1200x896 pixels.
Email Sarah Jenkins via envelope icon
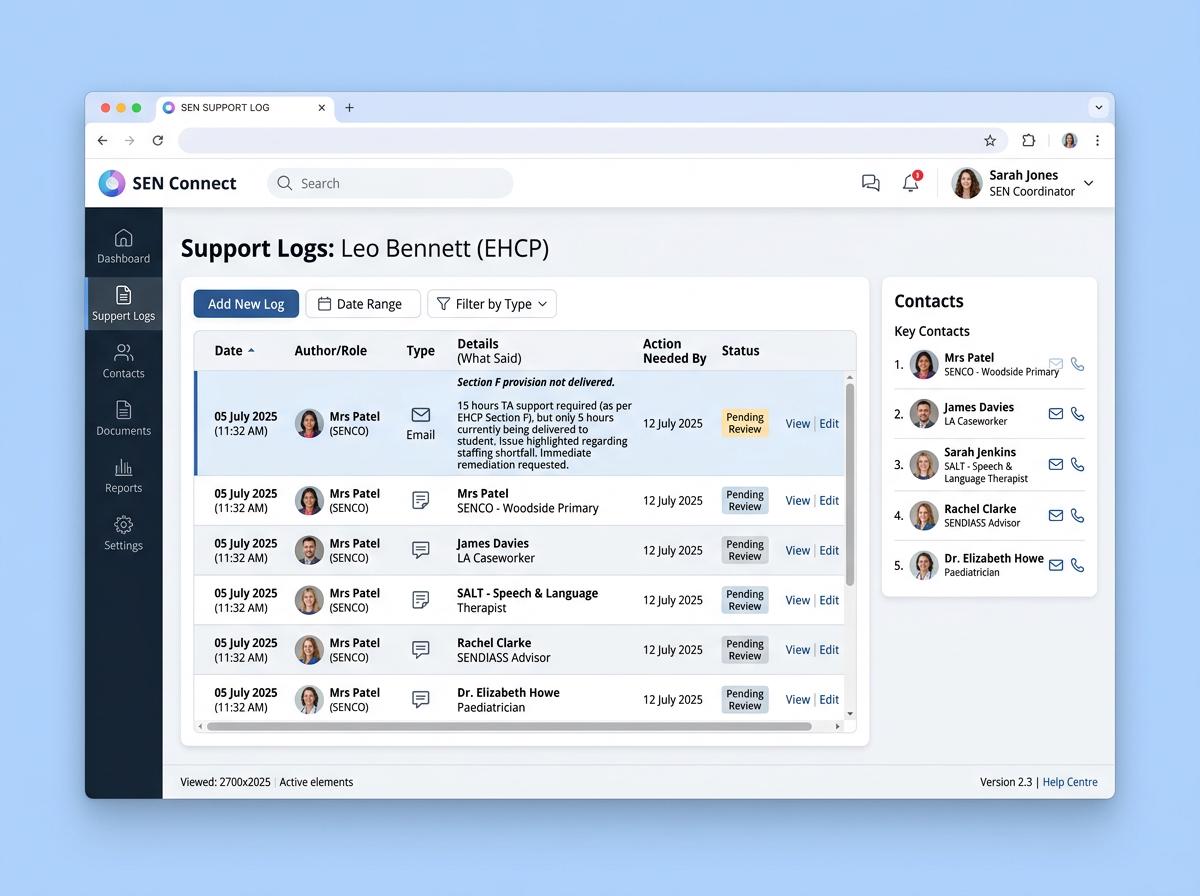pyautogui.click(x=1055, y=464)
